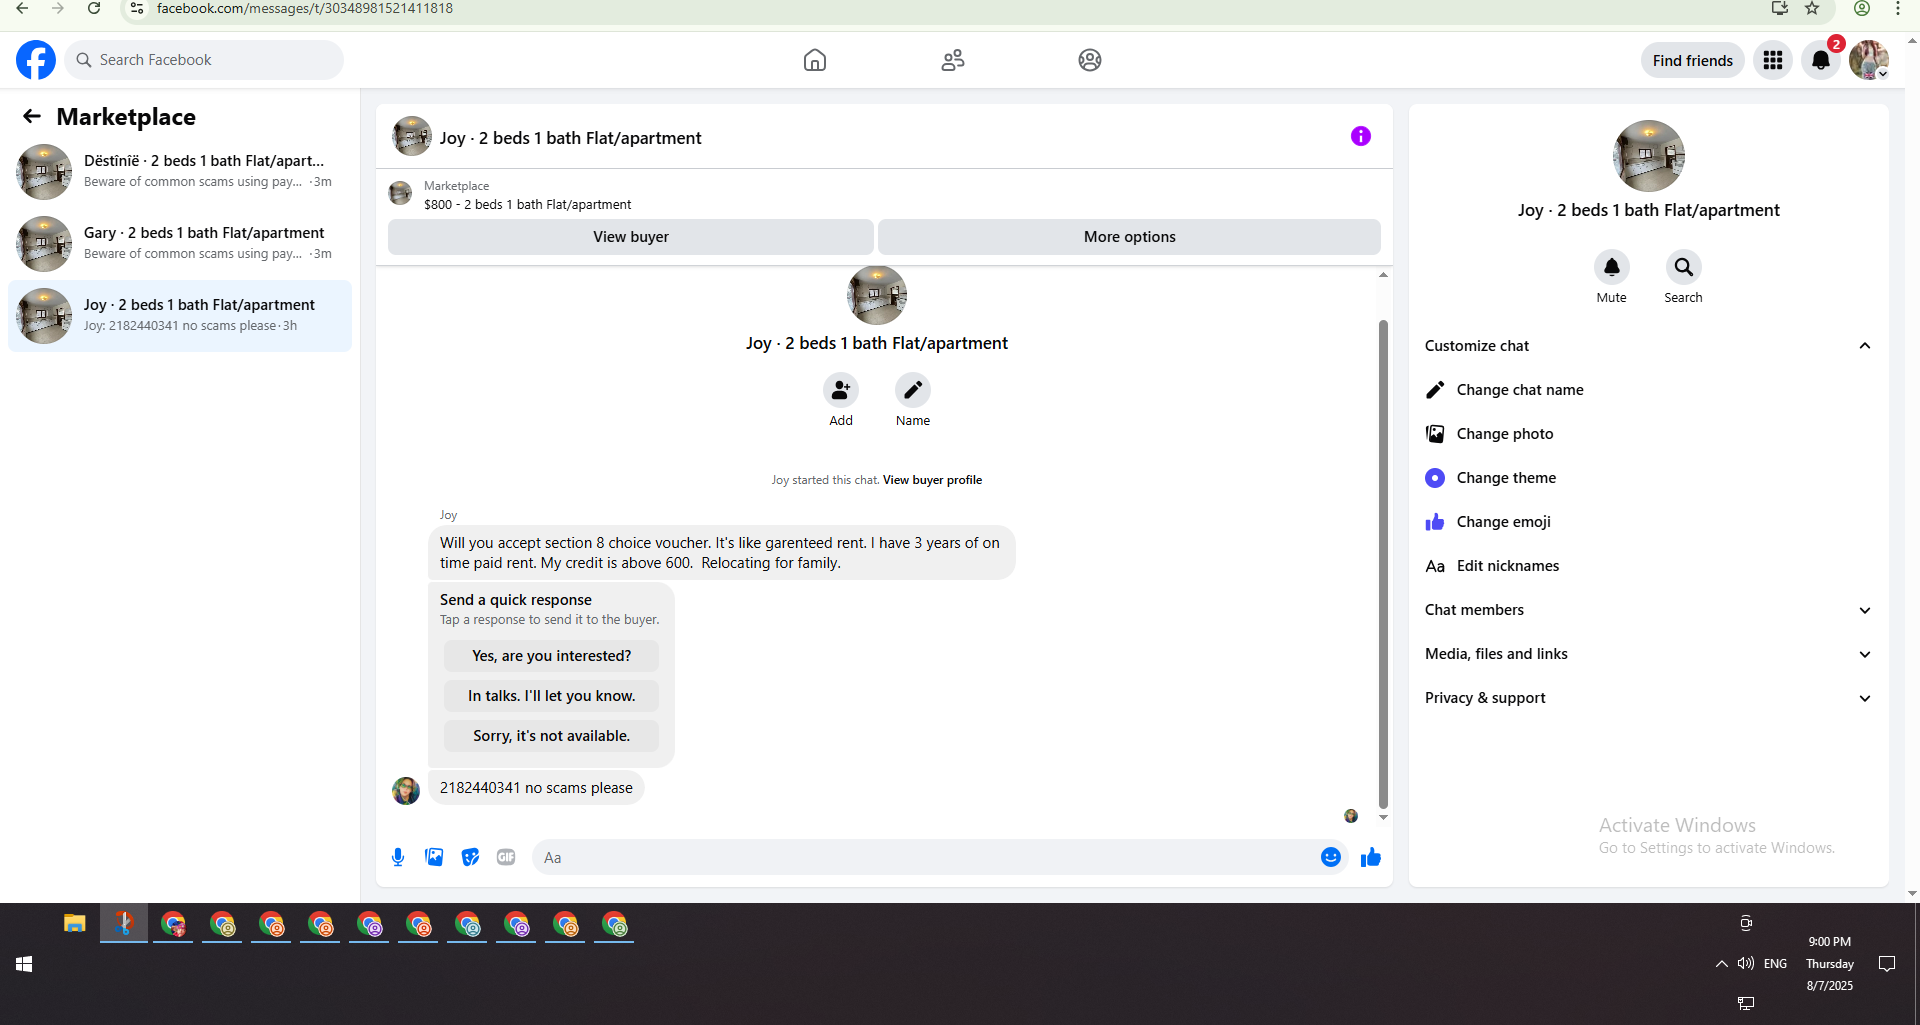Screen dimensions: 1920x1025
Task: Add people to the chat
Action: 841,390
